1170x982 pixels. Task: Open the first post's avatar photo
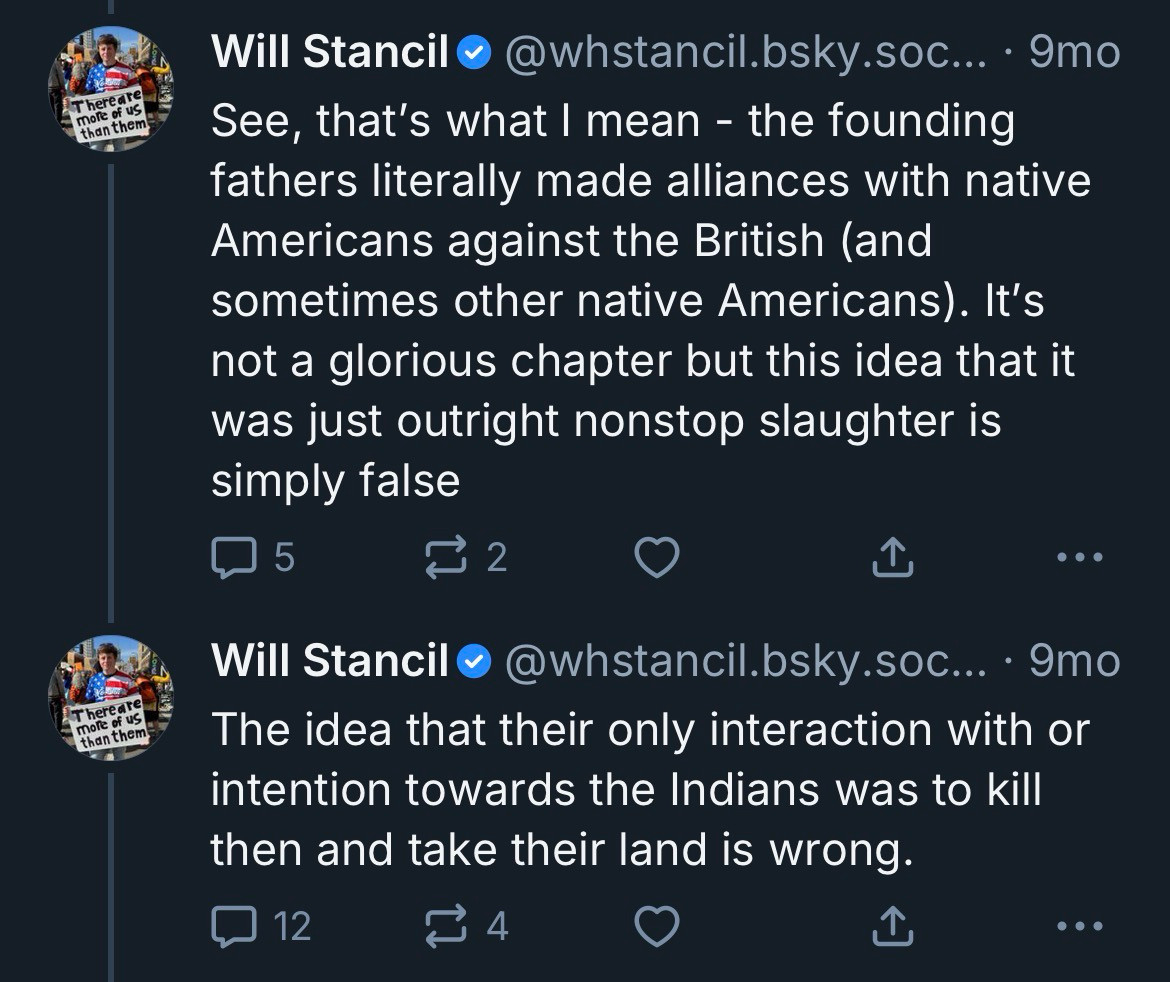click(x=111, y=89)
